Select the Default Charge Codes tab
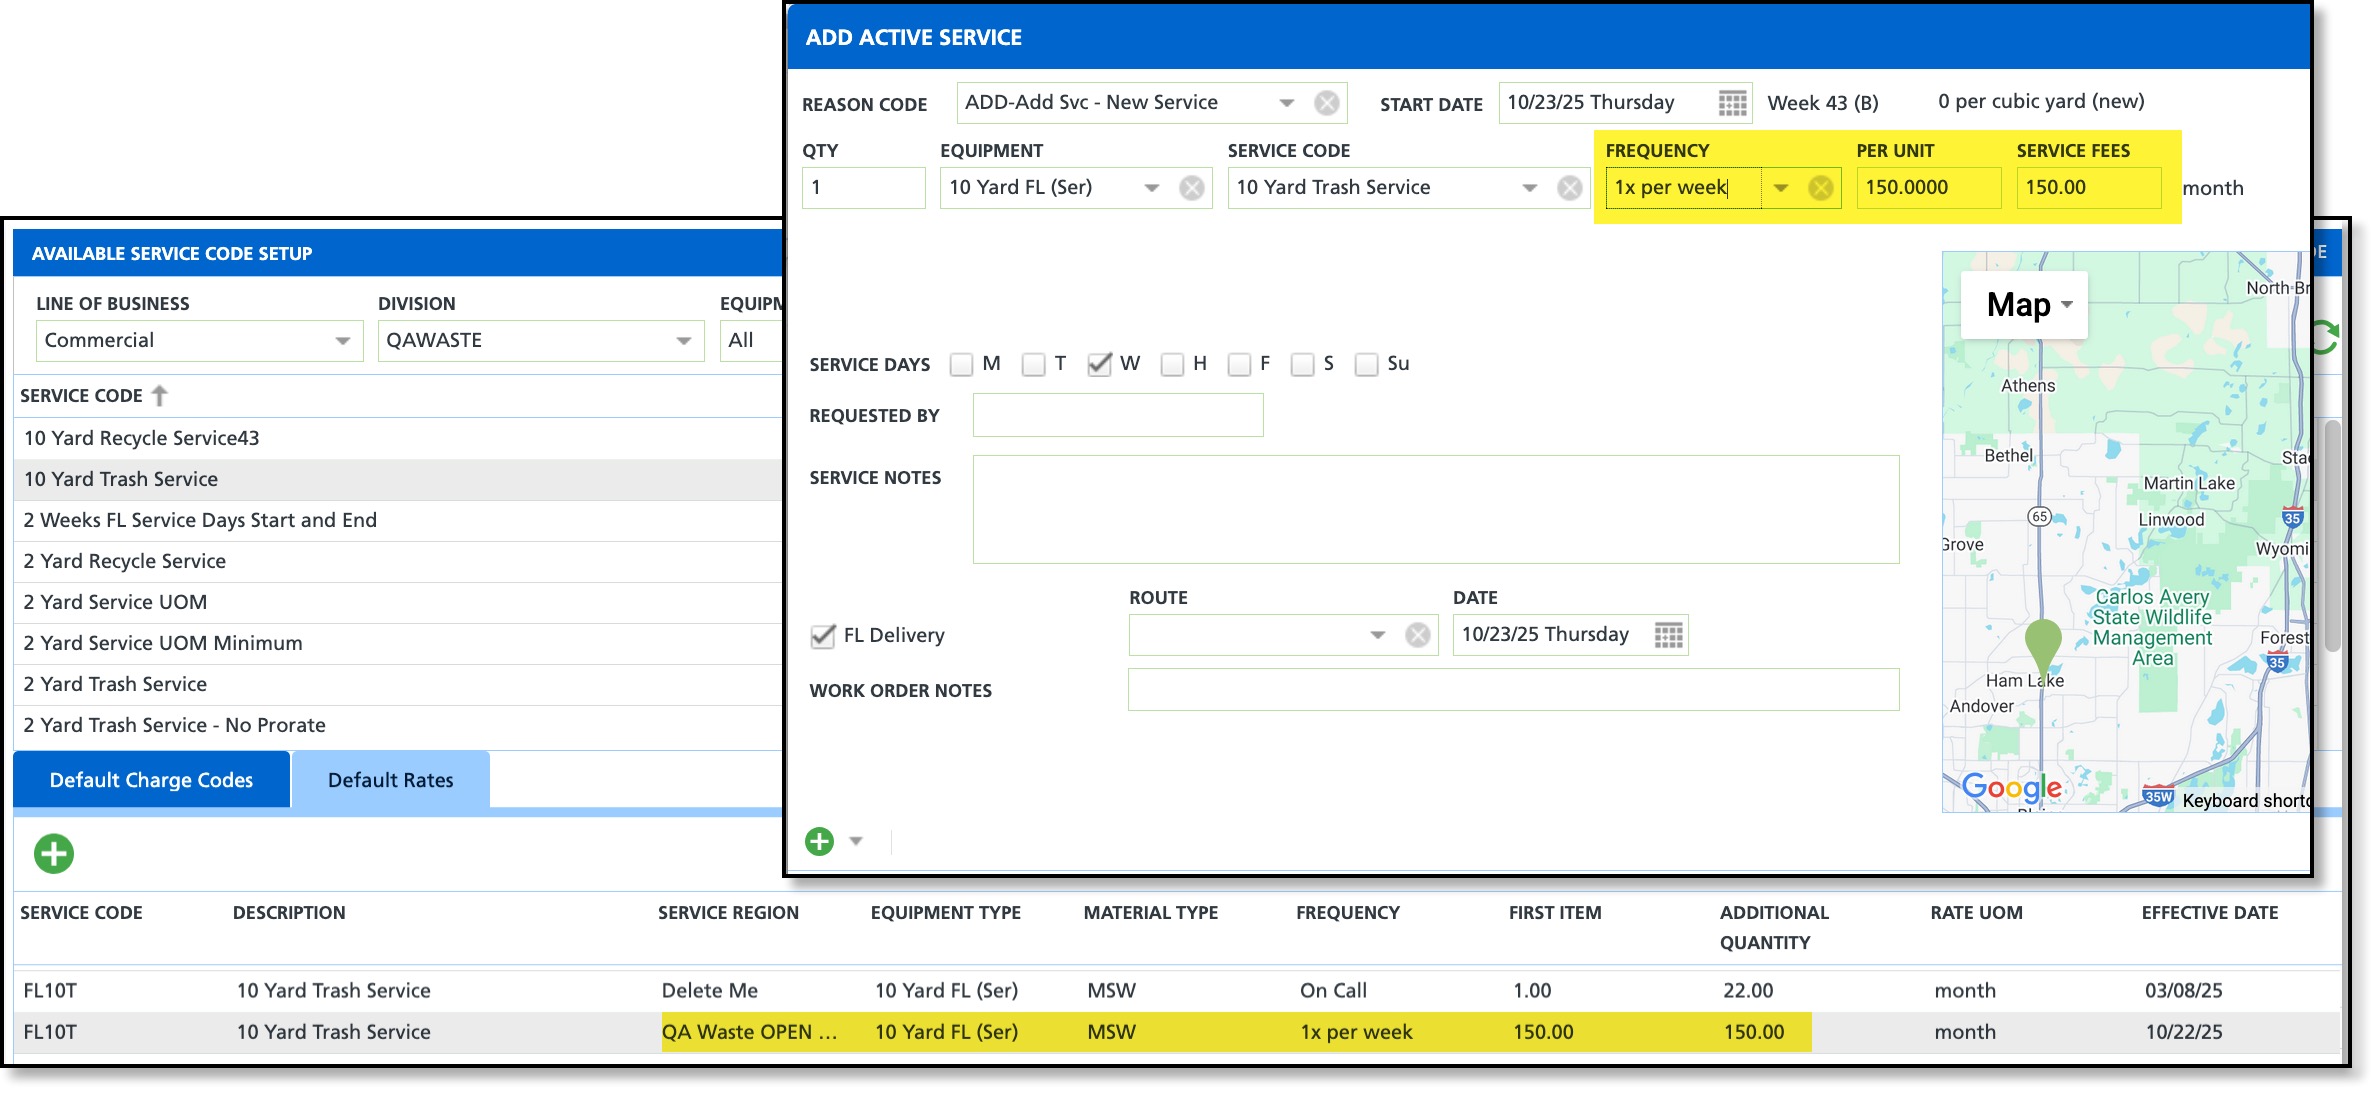The image size is (2372, 1106). click(151, 780)
